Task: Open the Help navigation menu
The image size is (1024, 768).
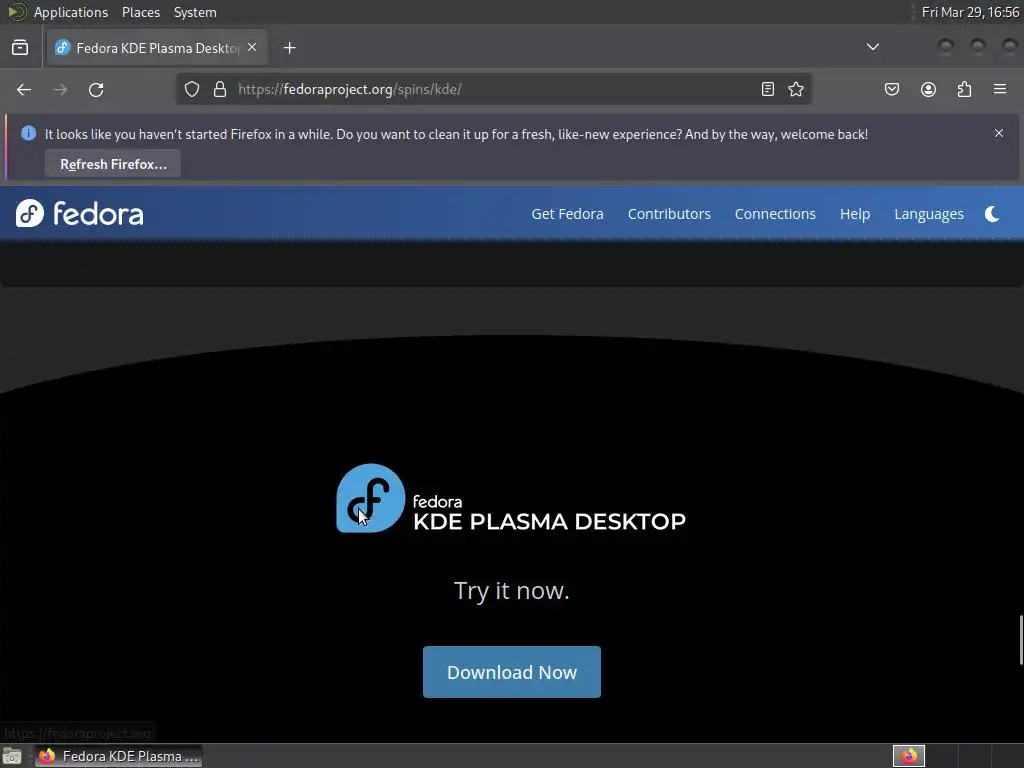Action: [x=854, y=214]
